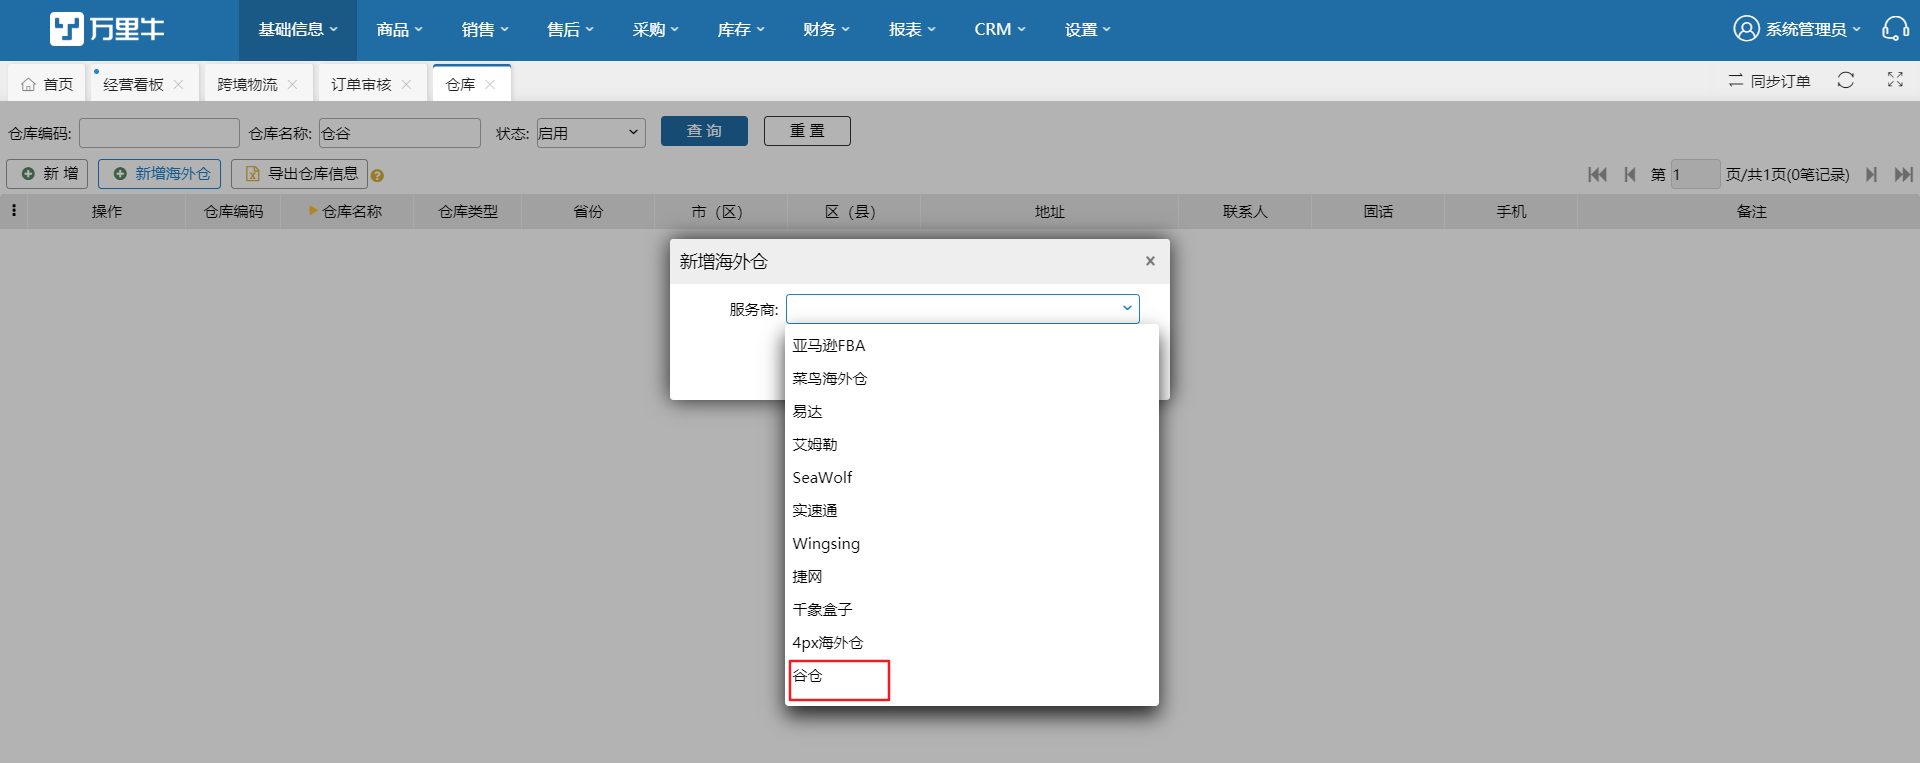
Task: Click the 查询 button
Action: tap(704, 131)
